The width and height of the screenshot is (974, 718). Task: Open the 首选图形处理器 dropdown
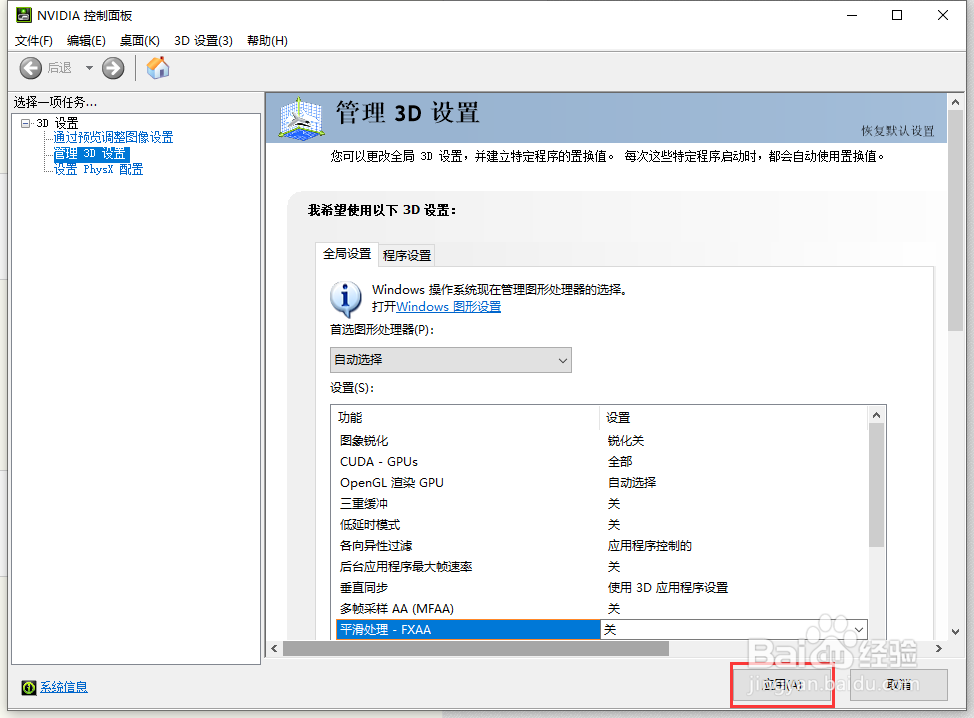pyautogui.click(x=450, y=360)
